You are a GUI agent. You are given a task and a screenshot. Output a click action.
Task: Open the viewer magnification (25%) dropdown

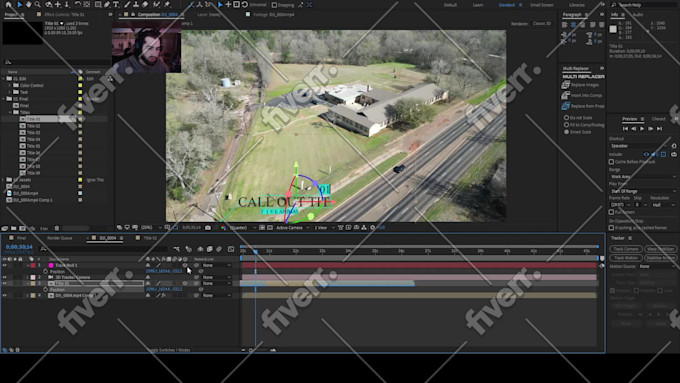click(152, 227)
